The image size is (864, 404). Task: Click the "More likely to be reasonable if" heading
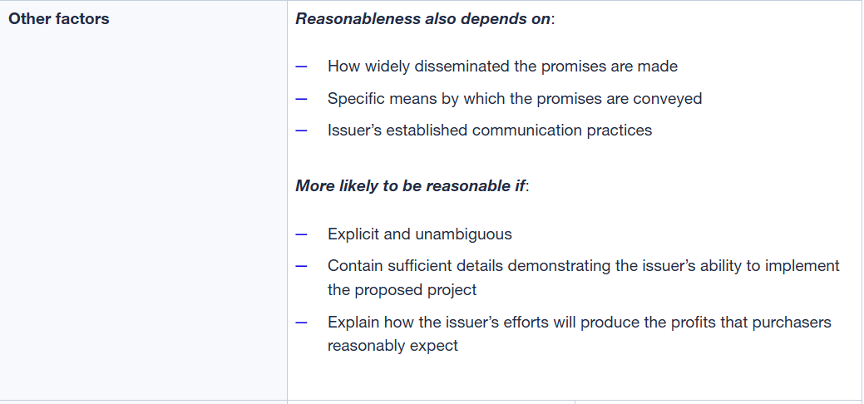click(411, 186)
